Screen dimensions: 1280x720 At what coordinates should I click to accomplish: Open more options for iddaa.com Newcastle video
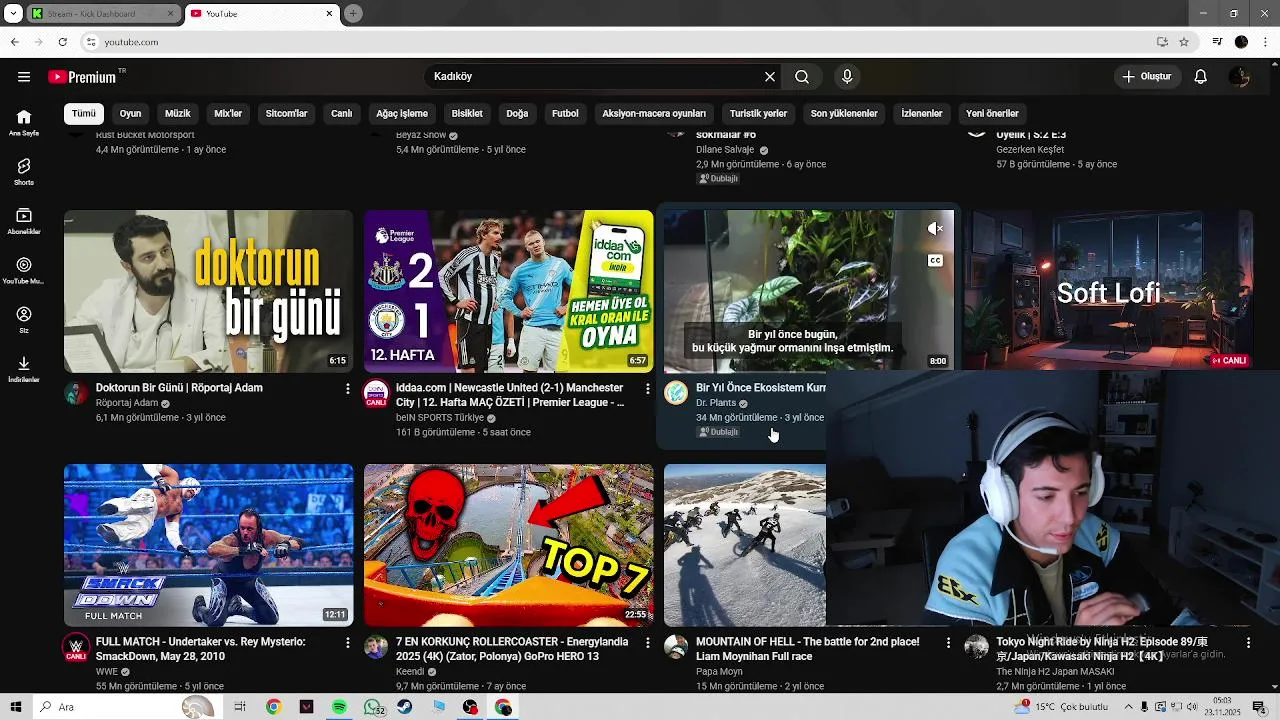[648, 388]
